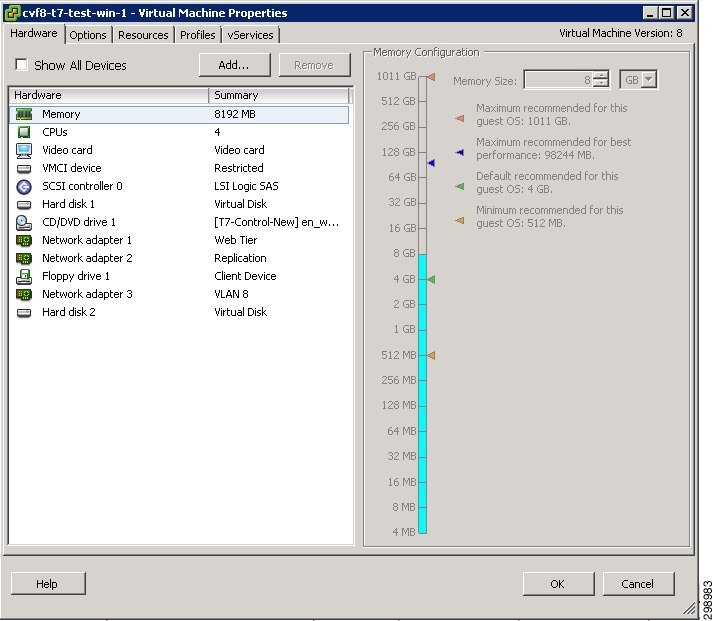Select the LSI Logic SAS summary text
This screenshot has width=714, height=621.
[x=246, y=186]
